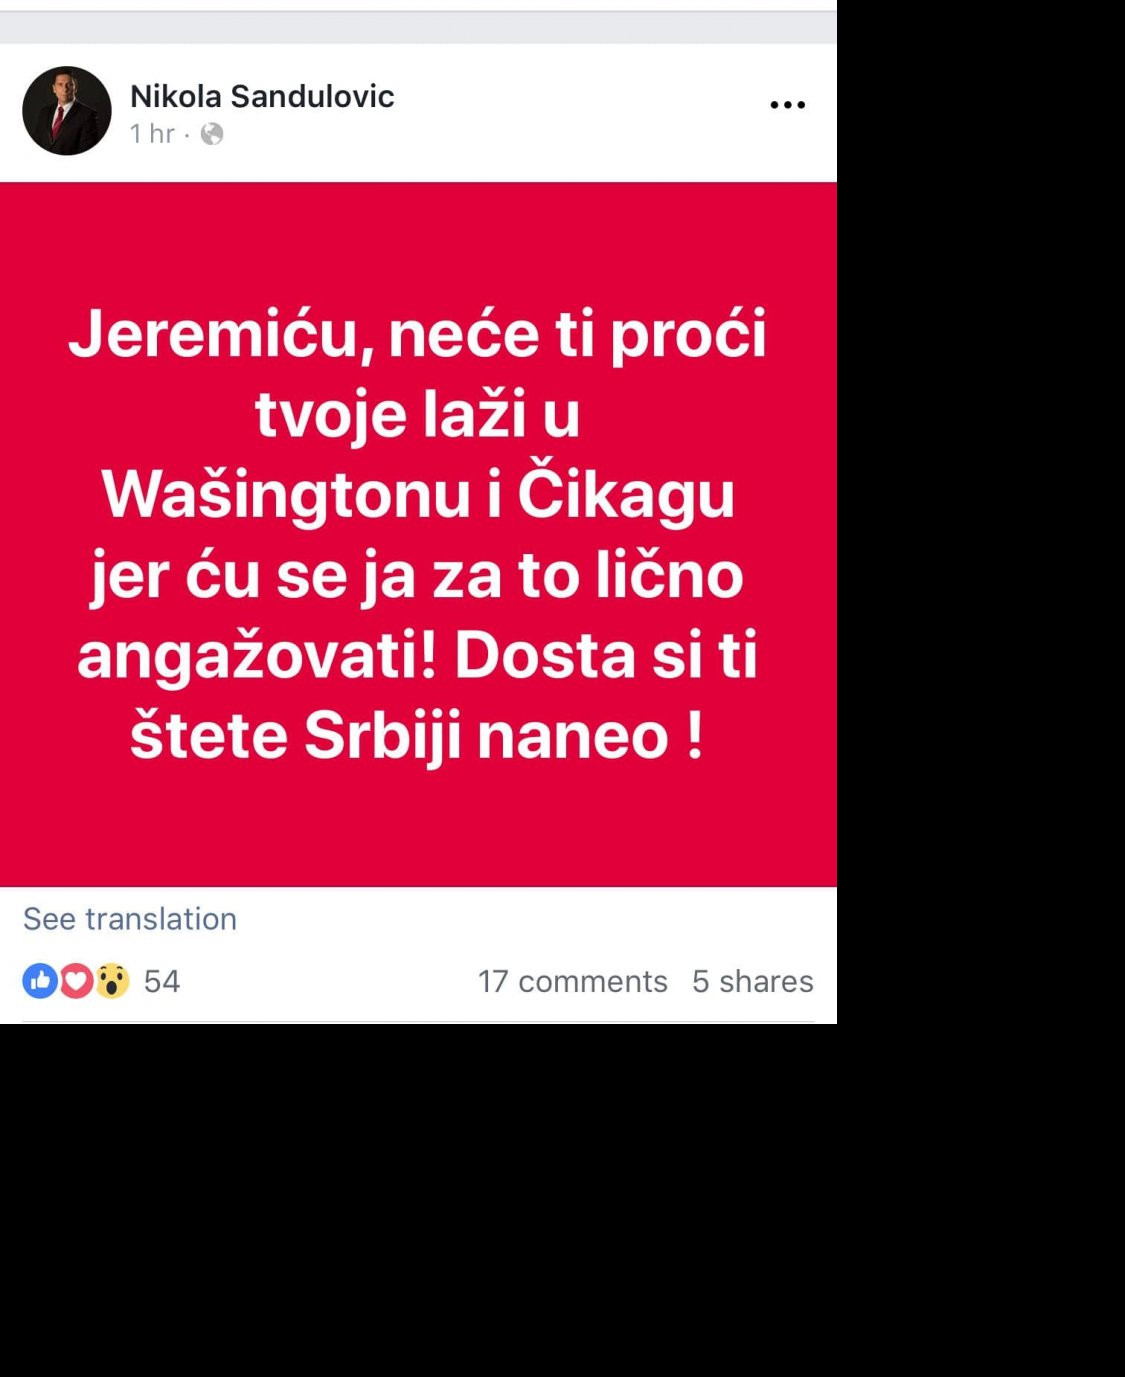Open the 17 comments list
1125x1377 pixels.
[572, 981]
